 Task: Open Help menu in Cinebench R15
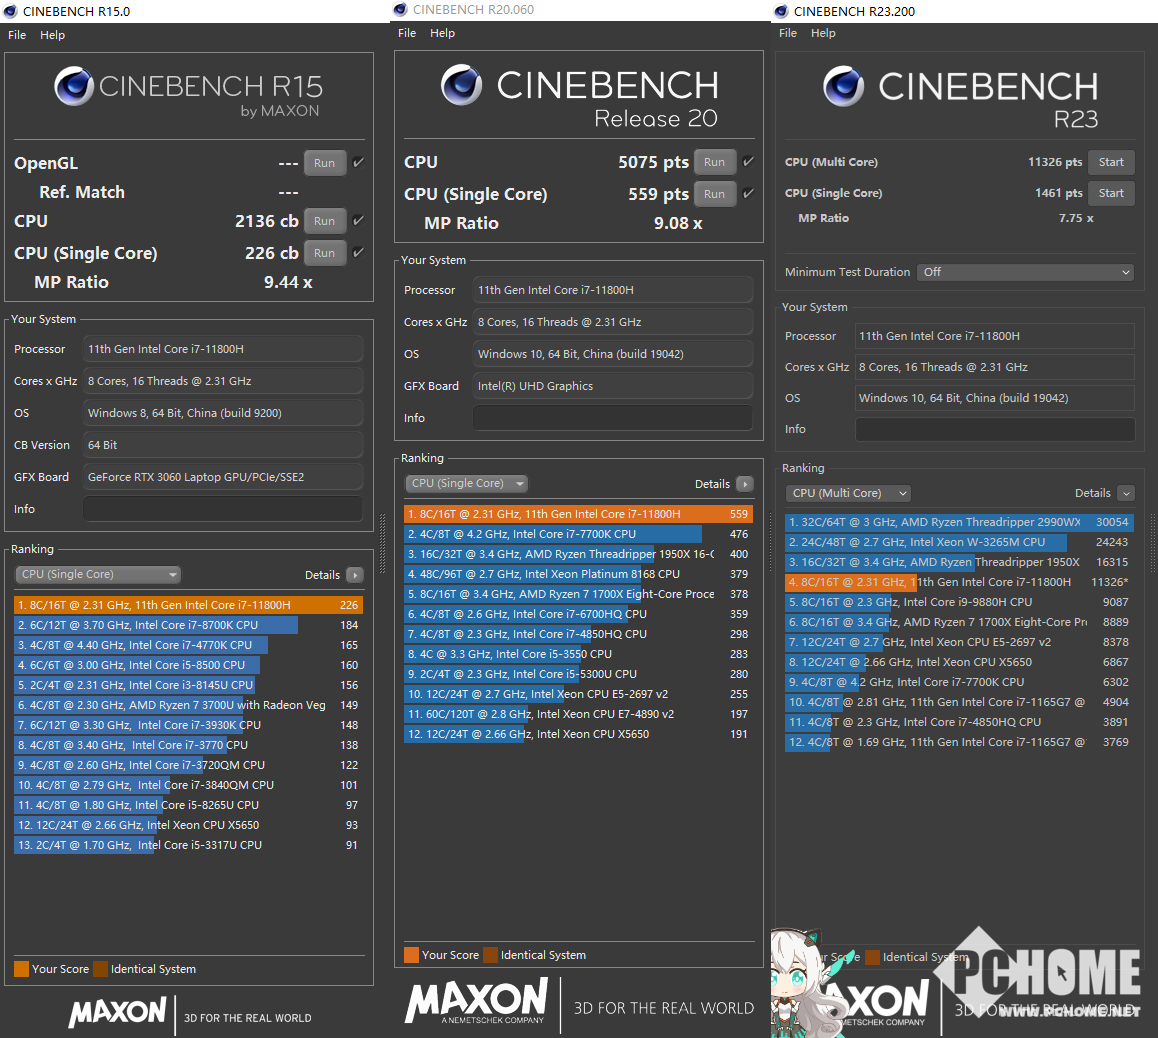[x=52, y=35]
